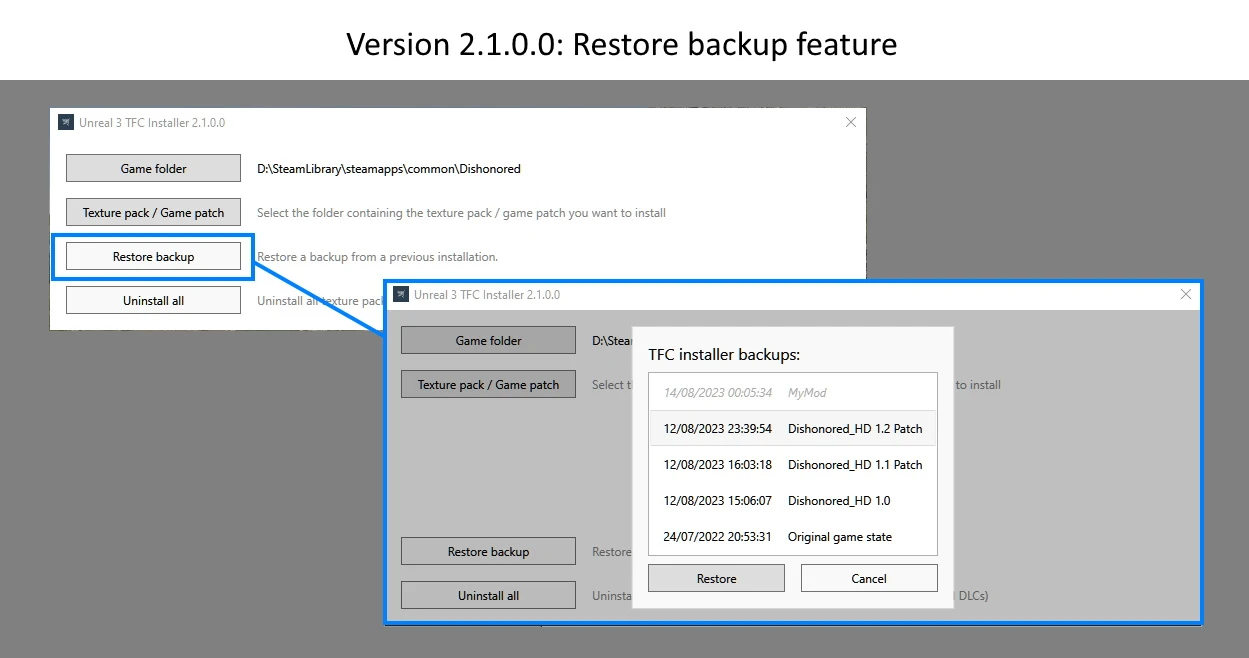
Task: Select the greyed MyMod backup entry
Action: 792,393
